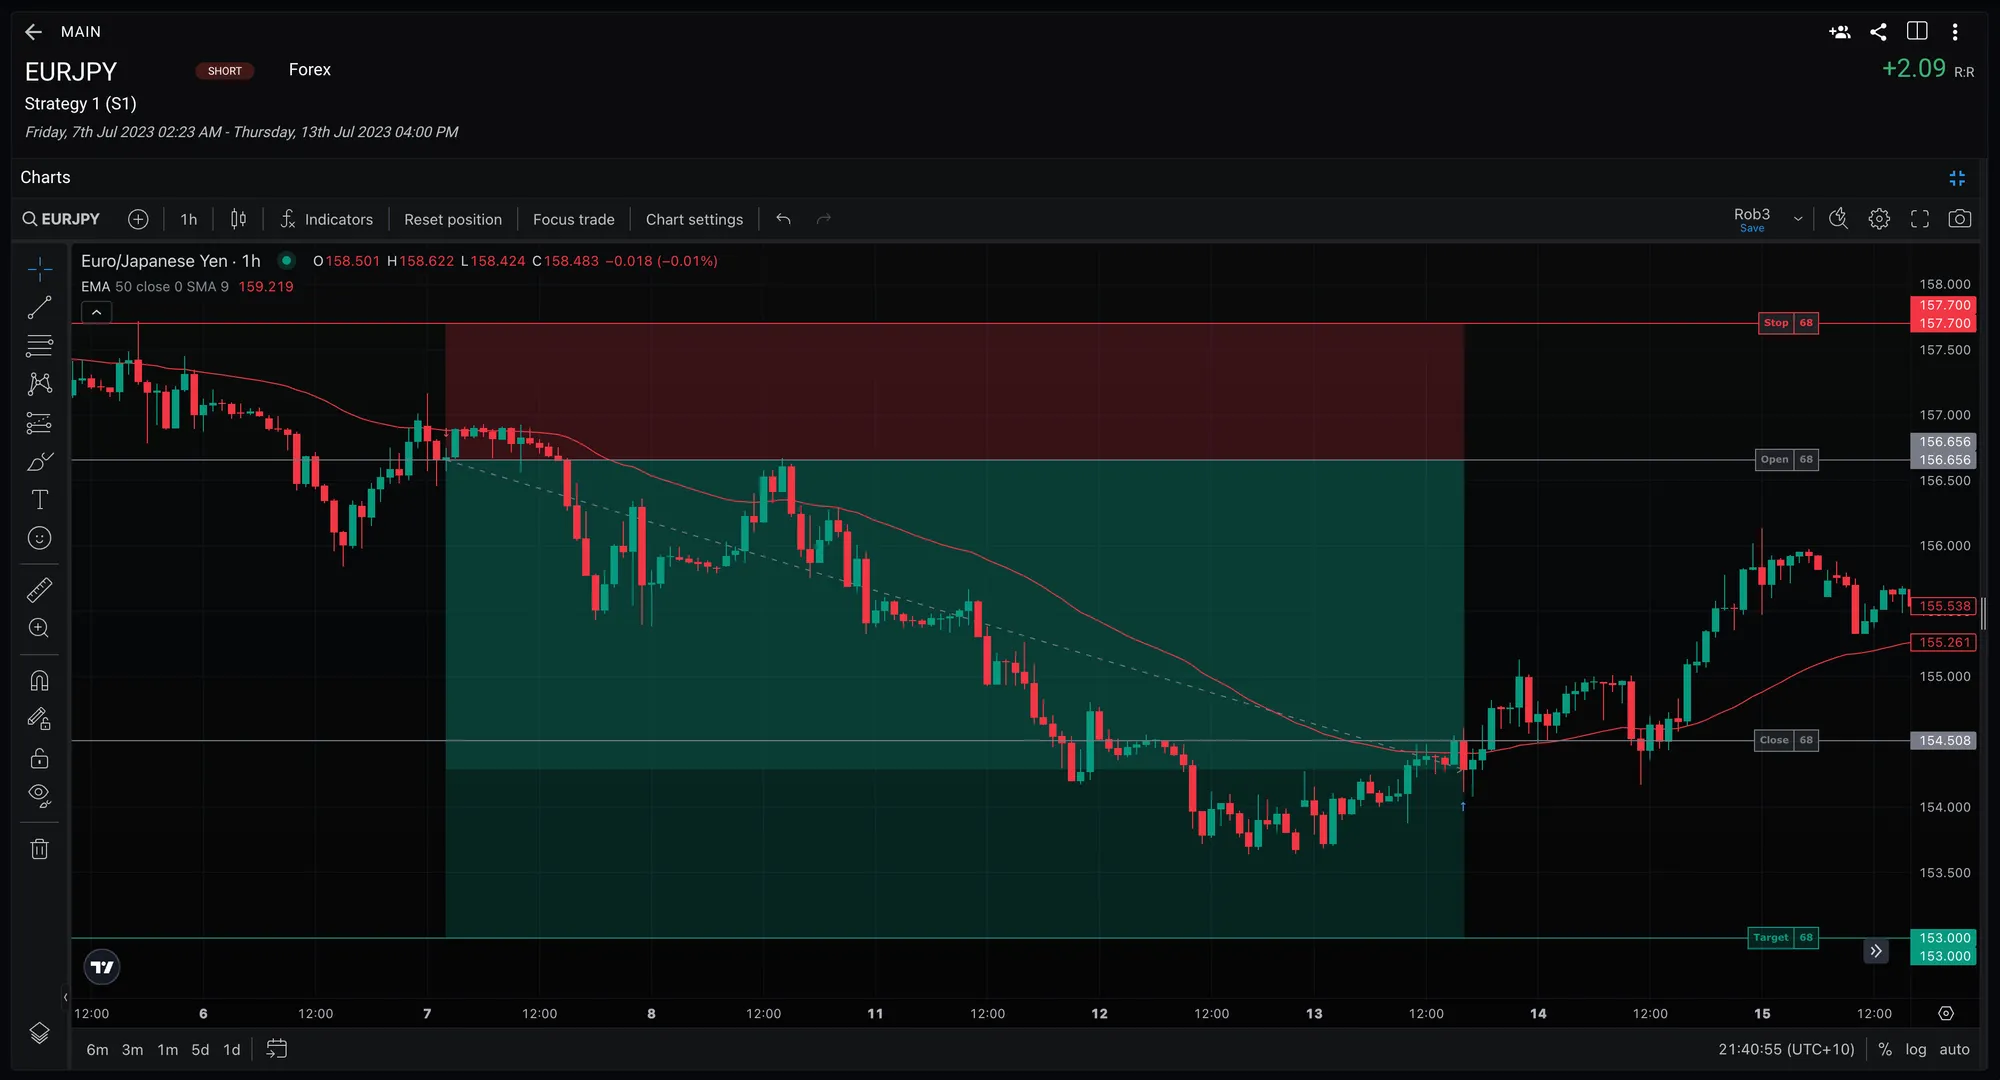The height and width of the screenshot is (1080, 2000).
Task: Collapse the Charts panel with the minimize icon
Action: (1957, 178)
